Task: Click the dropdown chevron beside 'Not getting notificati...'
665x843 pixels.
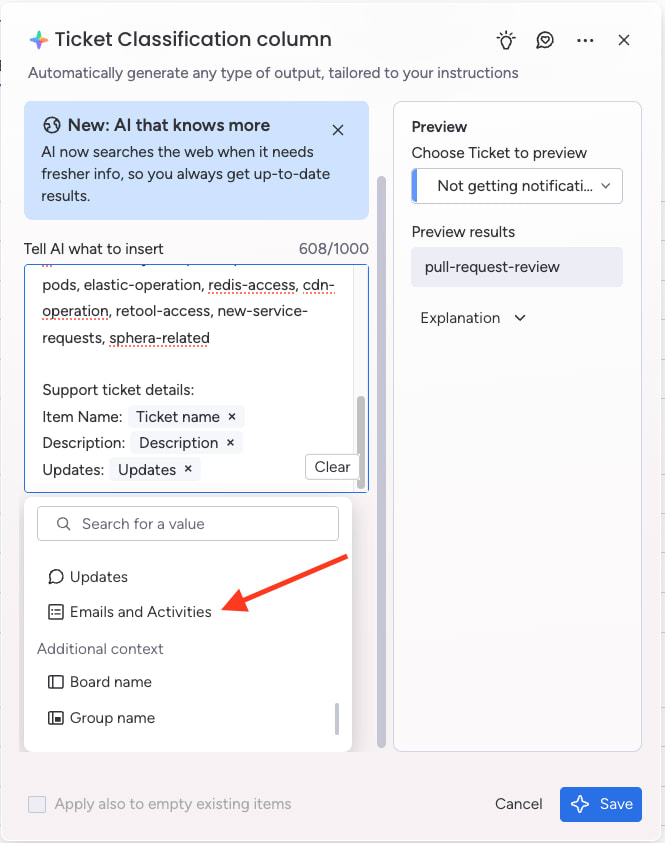Action: click(x=606, y=186)
